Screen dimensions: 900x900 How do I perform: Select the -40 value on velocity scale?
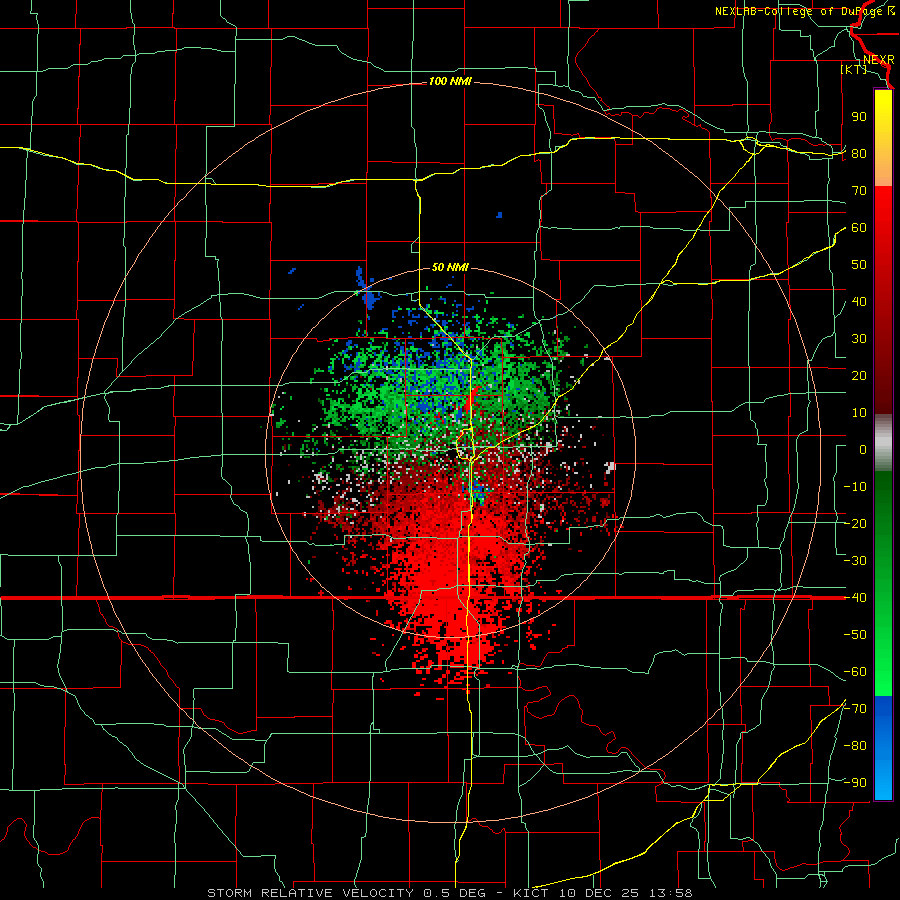click(x=855, y=598)
